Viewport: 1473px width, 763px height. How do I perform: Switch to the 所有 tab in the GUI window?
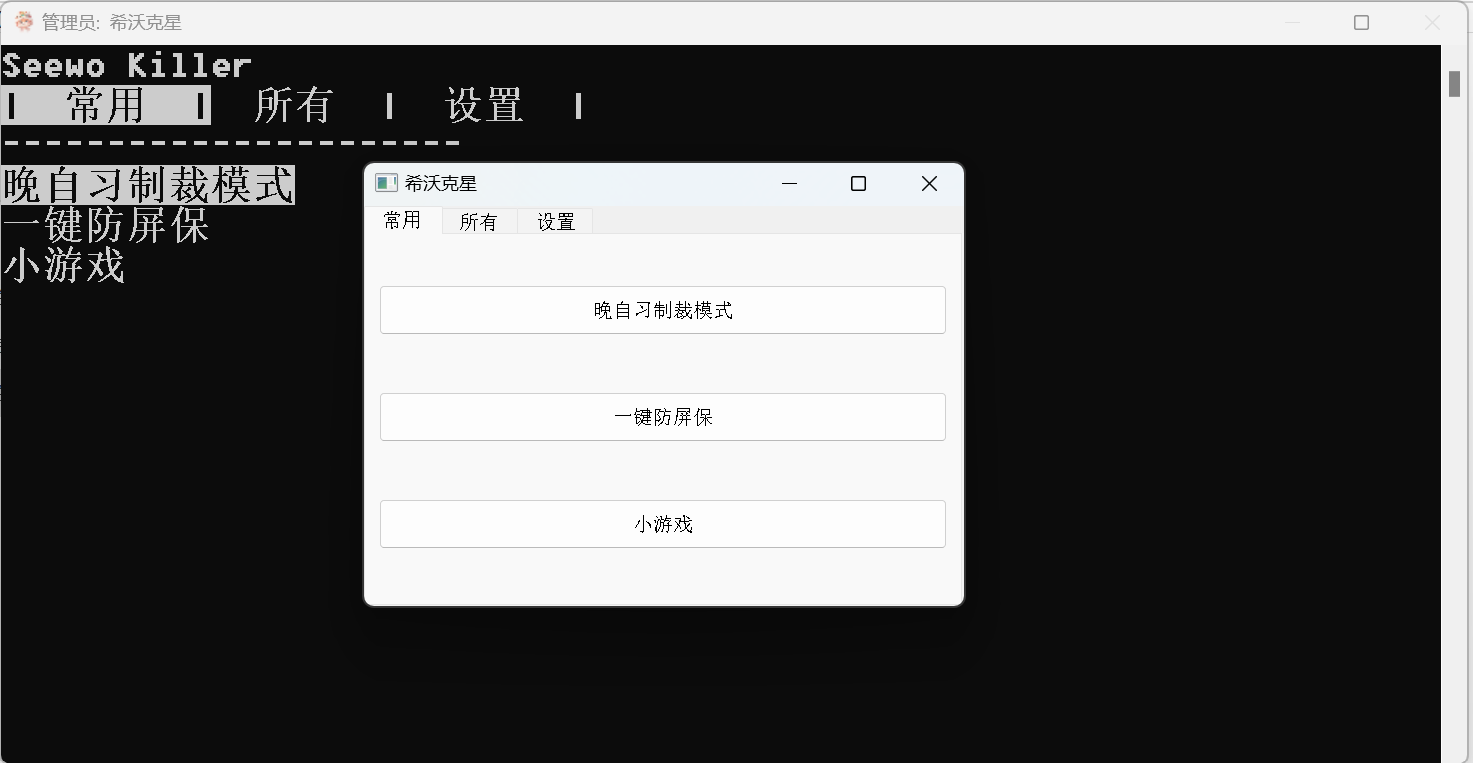click(478, 221)
